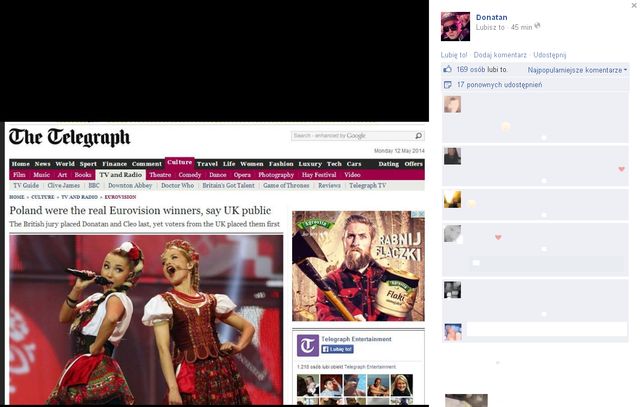Open the Luxury menu item

pyautogui.click(x=310, y=164)
